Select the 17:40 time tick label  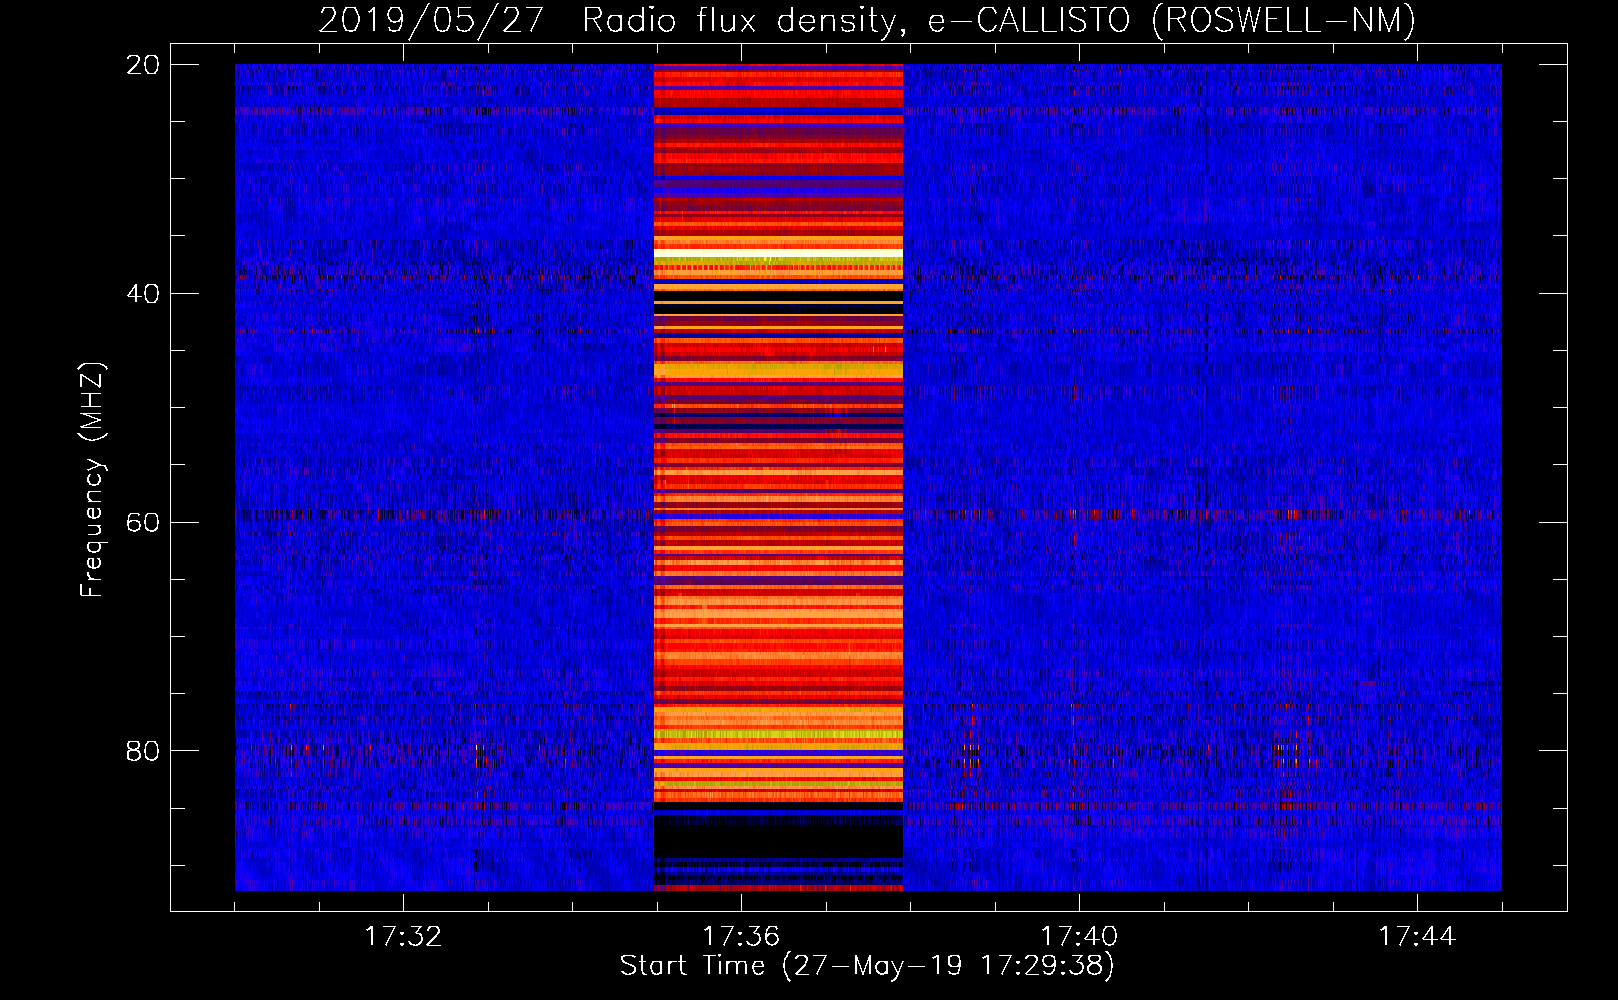click(1079, 936)
